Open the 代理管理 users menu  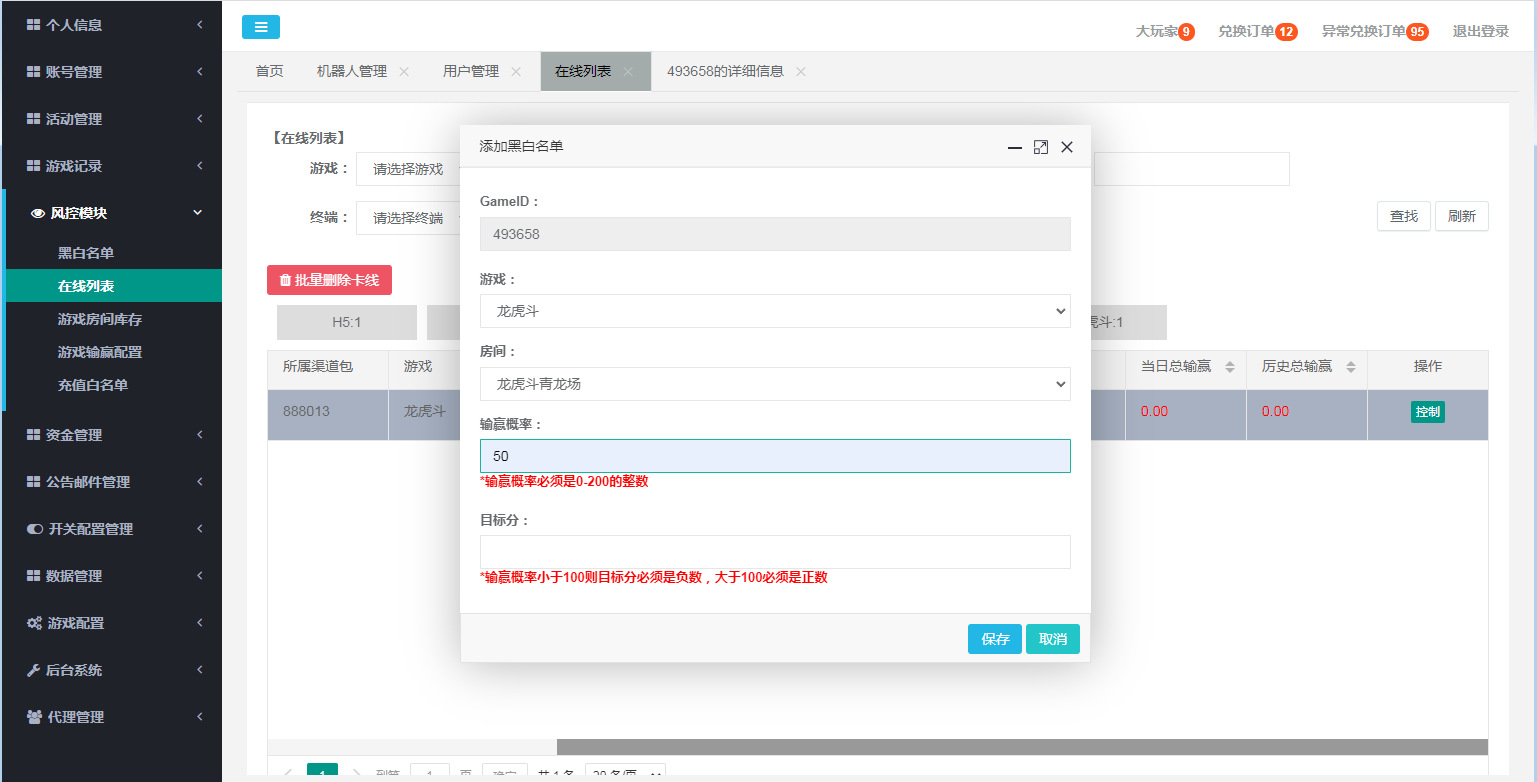(x=110, y=717)
